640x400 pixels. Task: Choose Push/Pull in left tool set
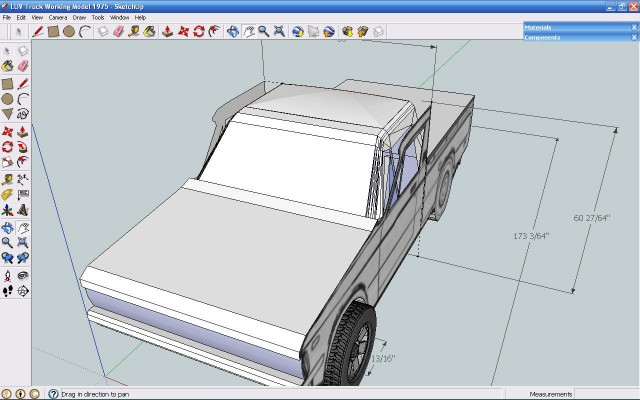click(x=23, y=131)
